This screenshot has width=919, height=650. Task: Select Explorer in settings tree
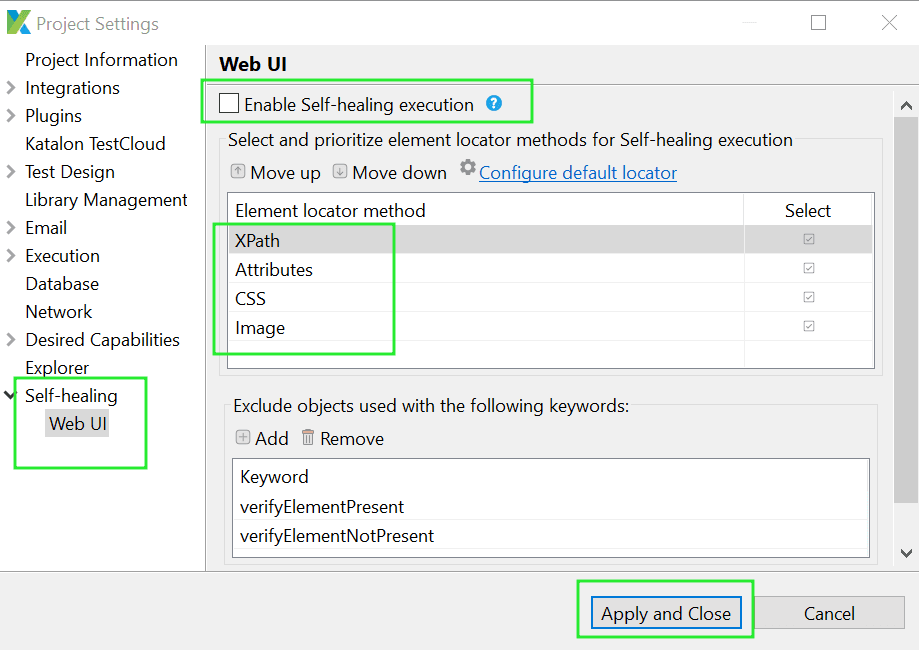pos(57,367)
